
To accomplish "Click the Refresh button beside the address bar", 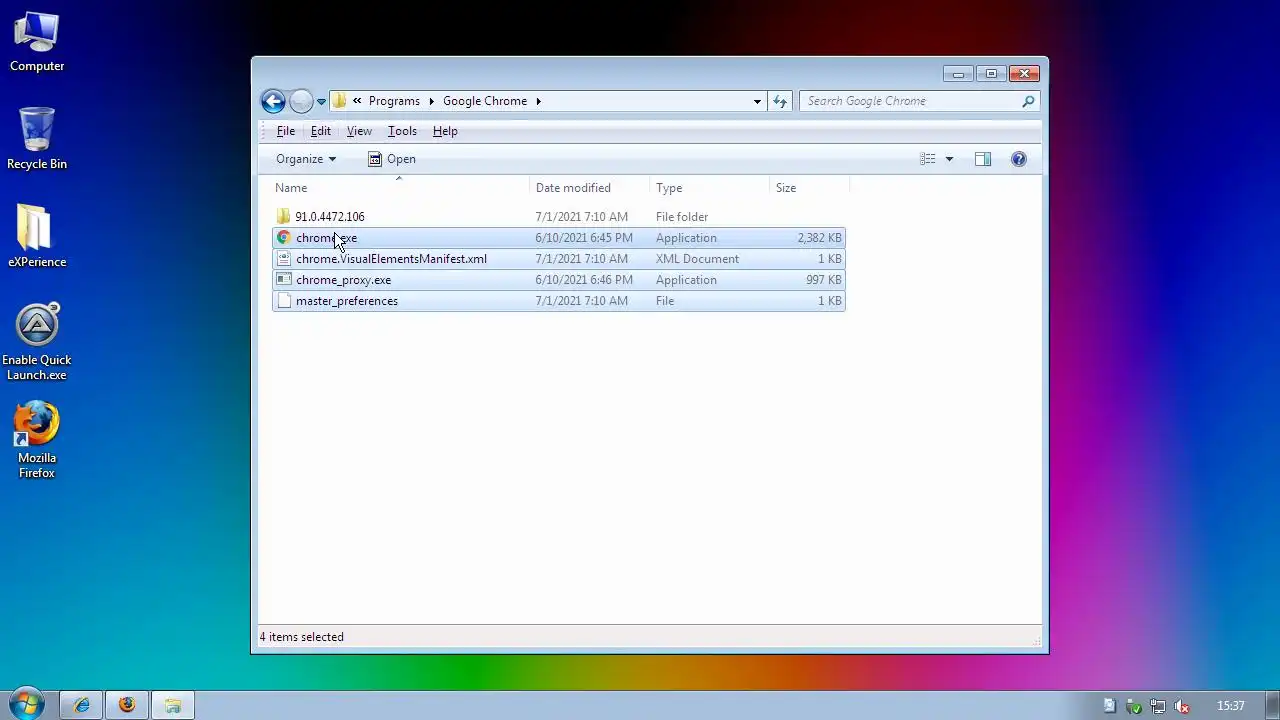I will point(780,101).
